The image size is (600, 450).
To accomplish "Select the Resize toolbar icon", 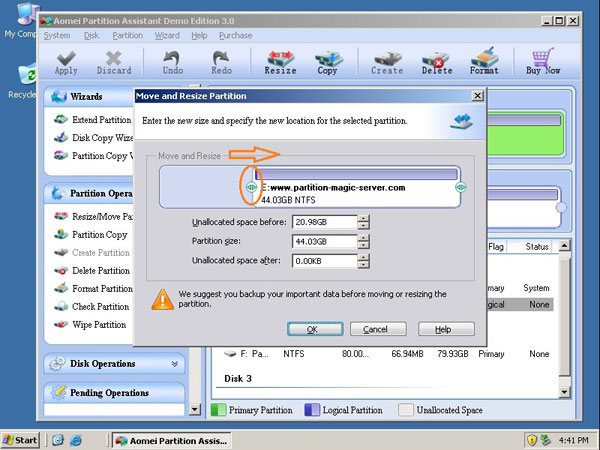I will (x=280, y=60).
